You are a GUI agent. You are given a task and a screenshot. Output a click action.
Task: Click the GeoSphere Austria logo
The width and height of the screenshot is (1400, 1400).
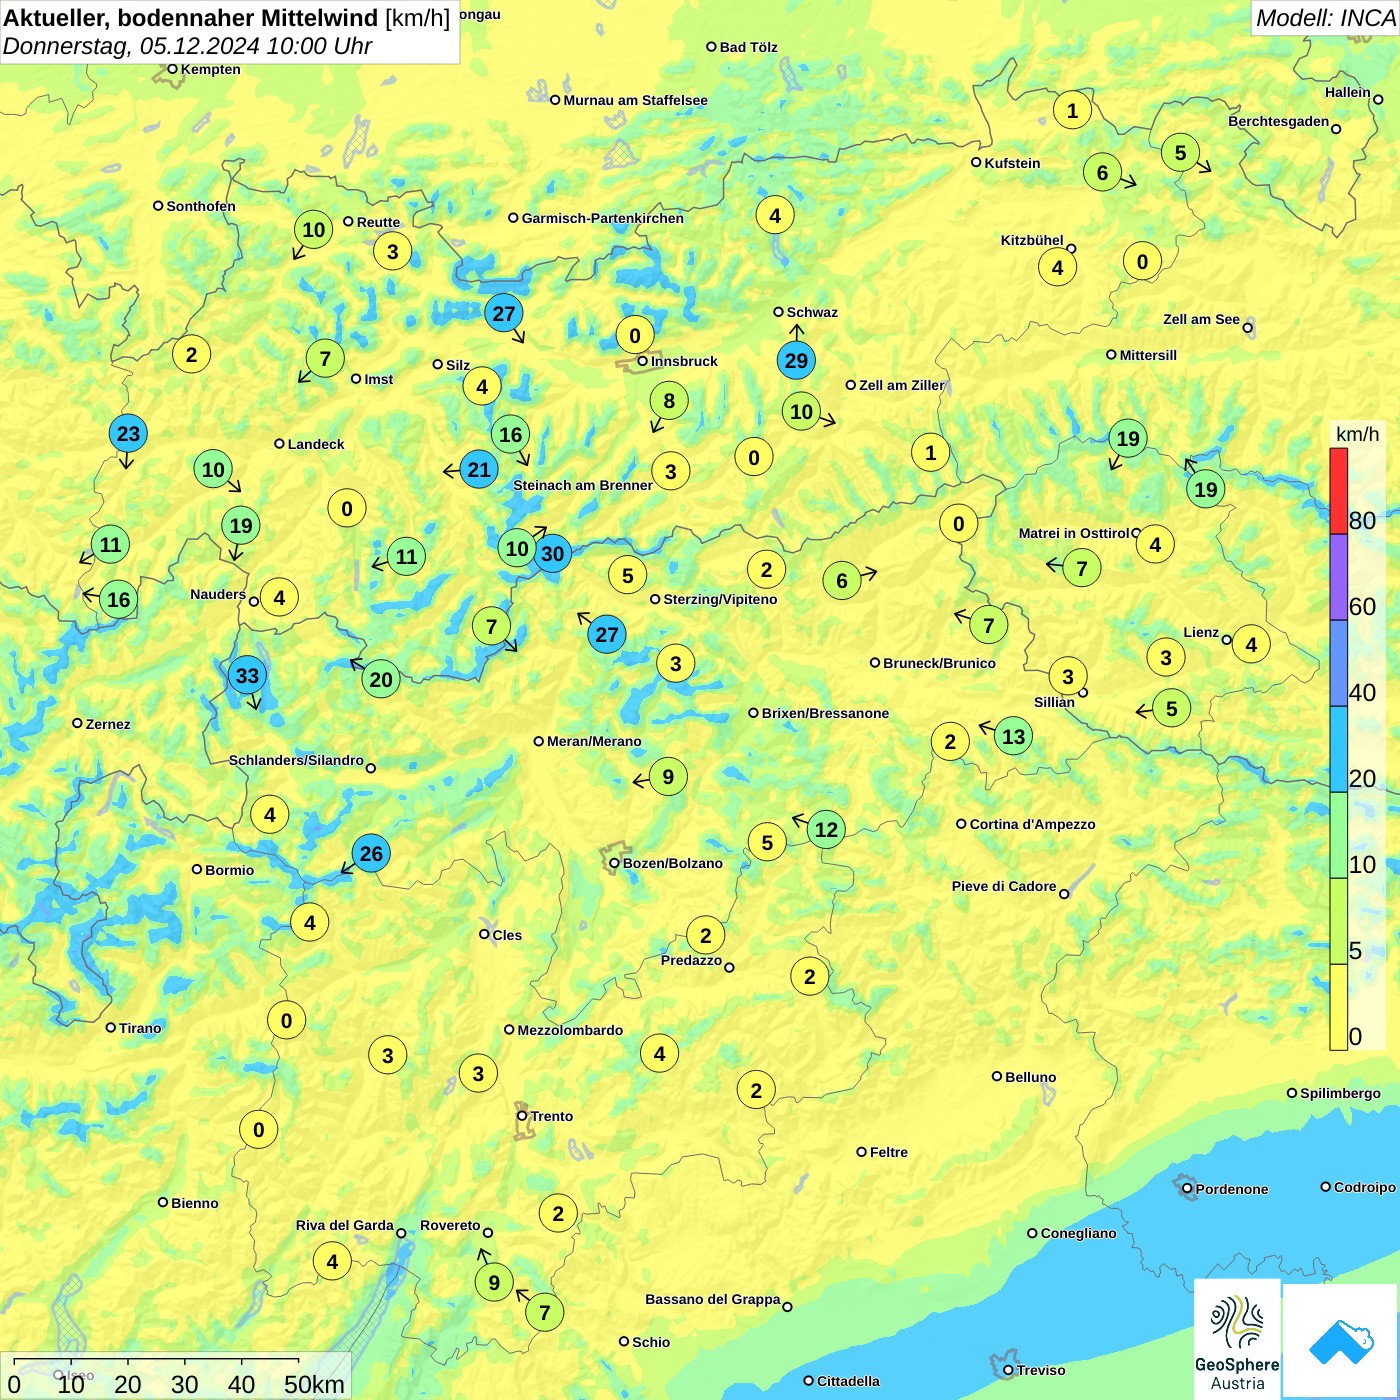pyautogui.click(x=1237, y=1339)
